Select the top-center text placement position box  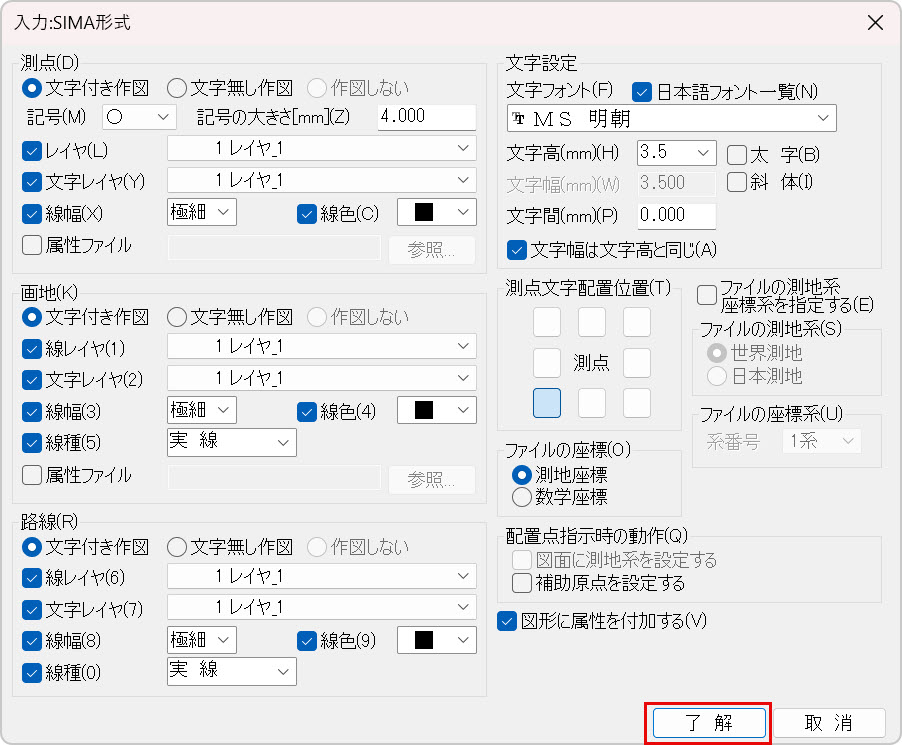click(592, 322)
